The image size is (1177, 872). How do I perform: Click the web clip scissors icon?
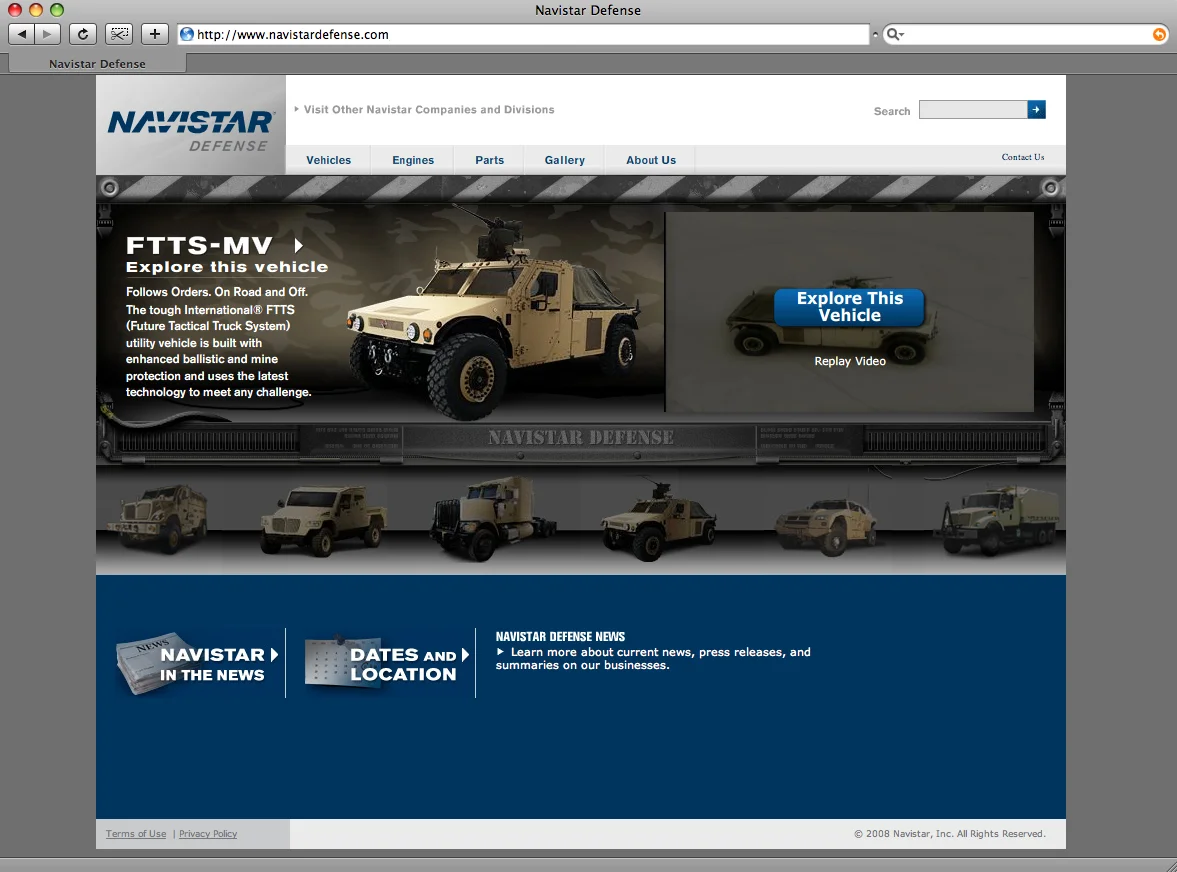(x=119, y=34)
